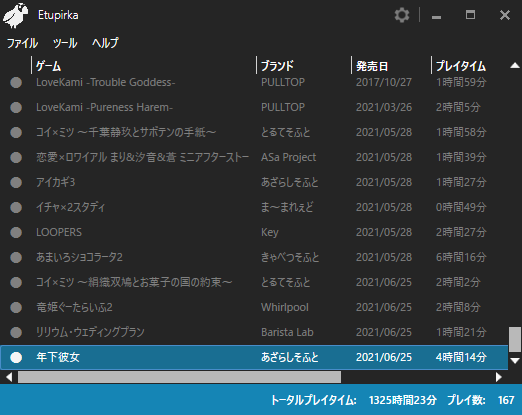Select the あまいろショコラータ2 game title

[x=79, y=257]
